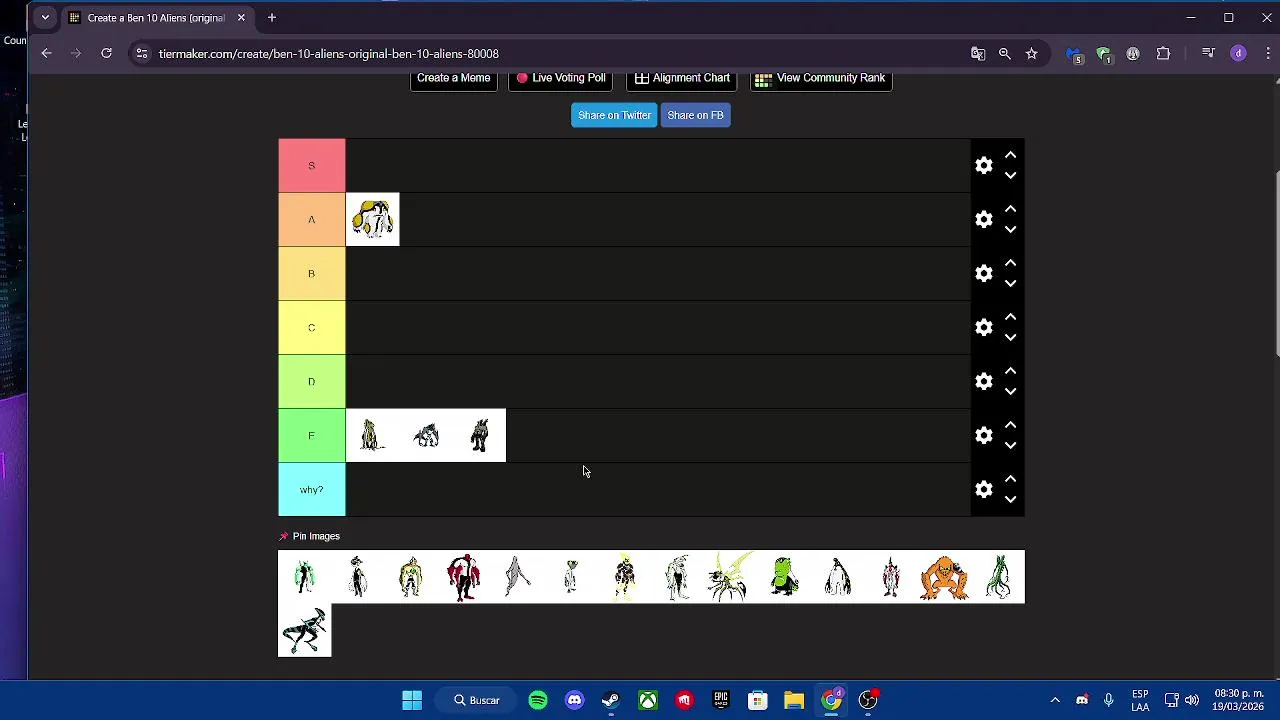Move B tier row down with arrow
This screenshot has height=720, width=1280.
click(1010, 284)
